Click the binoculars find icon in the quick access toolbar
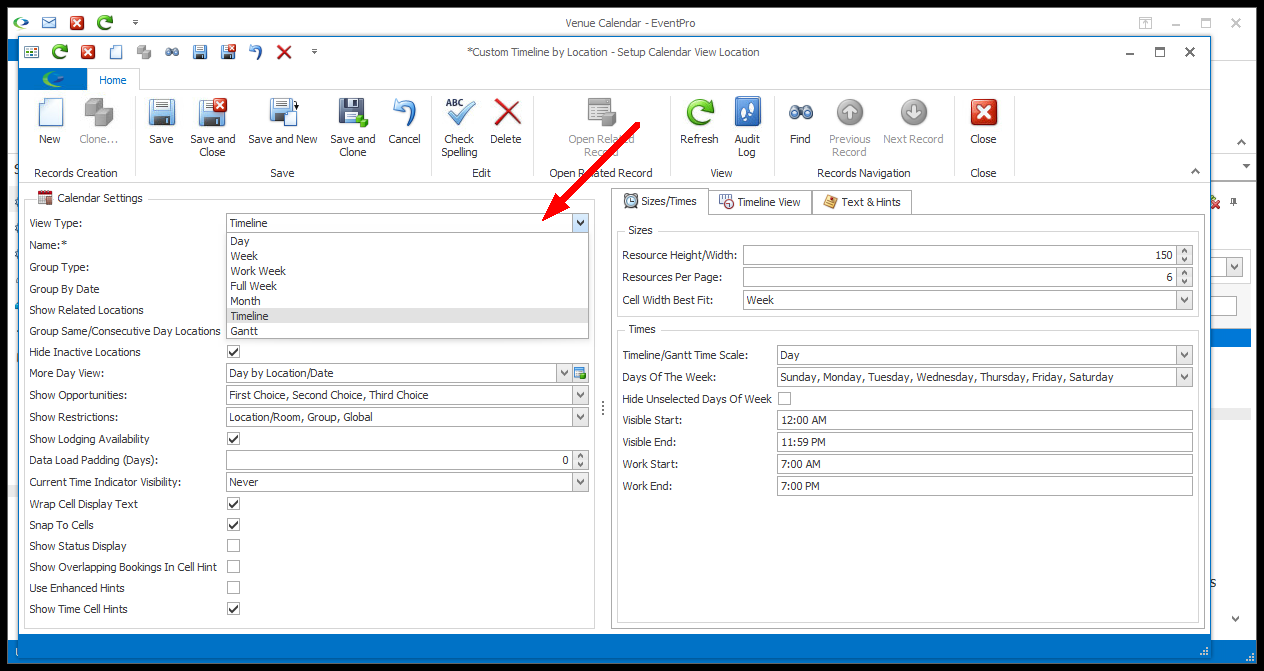Image resolution: width=1264 pixels, height=671 pixels. pos(172,52)
